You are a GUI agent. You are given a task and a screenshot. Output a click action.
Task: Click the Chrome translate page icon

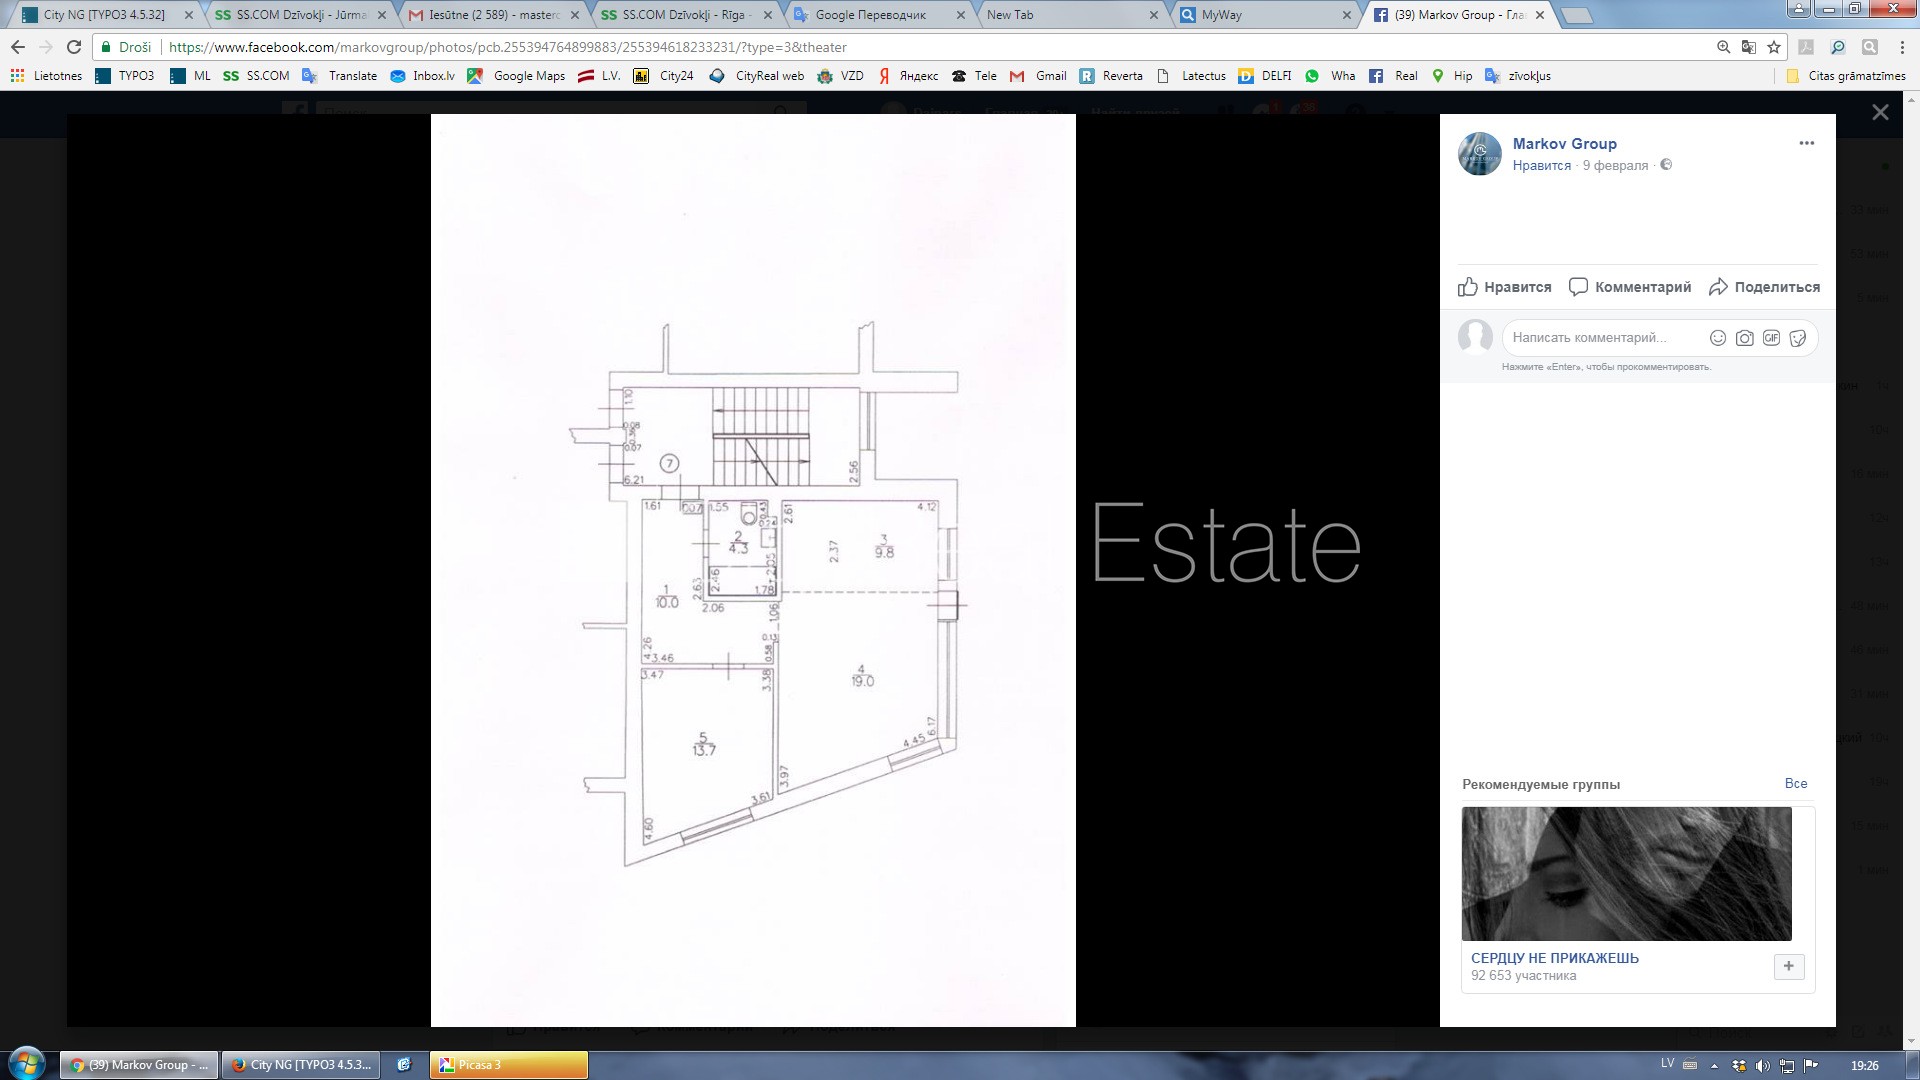[x=1748, y=47]
